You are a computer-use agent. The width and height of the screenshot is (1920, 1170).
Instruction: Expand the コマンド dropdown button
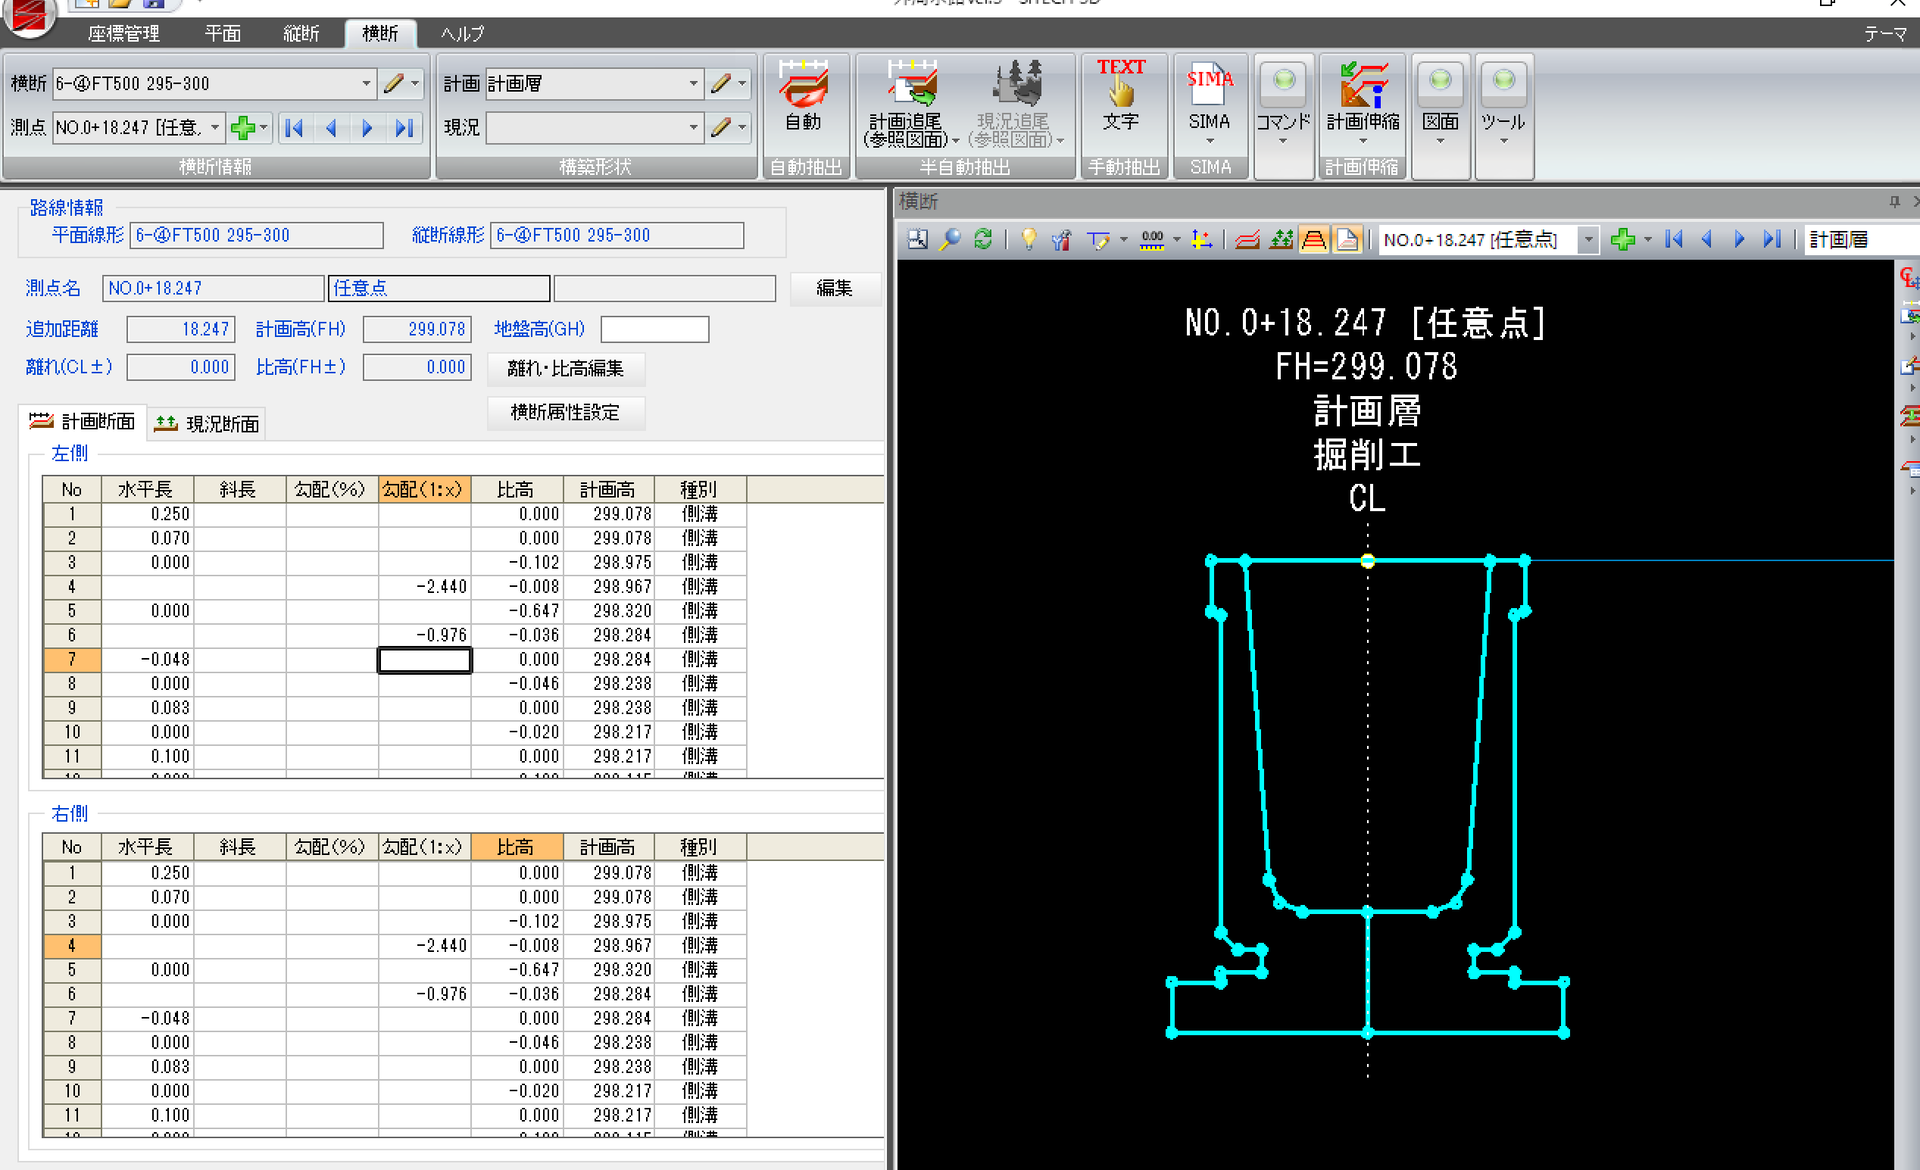point(1284,117)
